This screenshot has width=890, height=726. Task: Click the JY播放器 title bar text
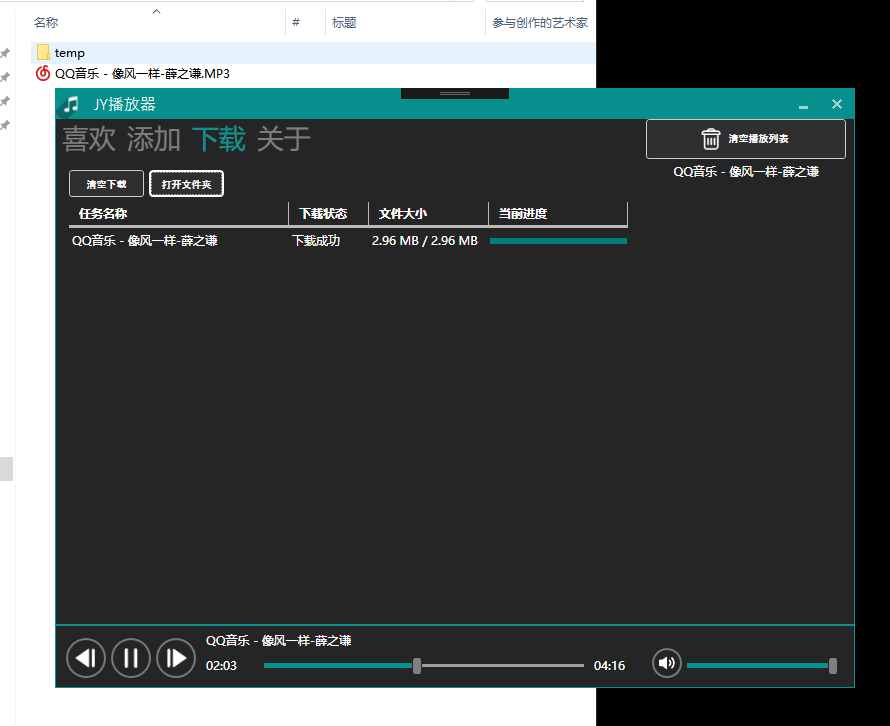(x=124, y=104)
